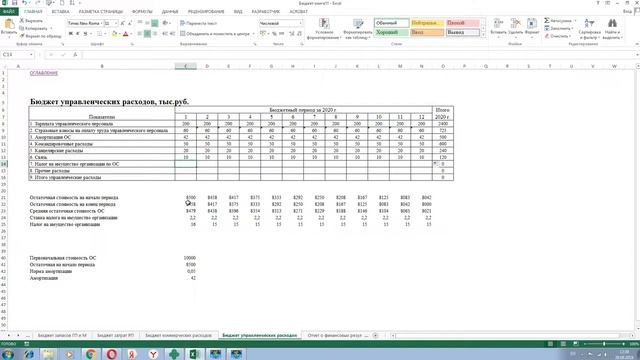
Task: Click Decrease font size icon
Action: coord(130,23)
